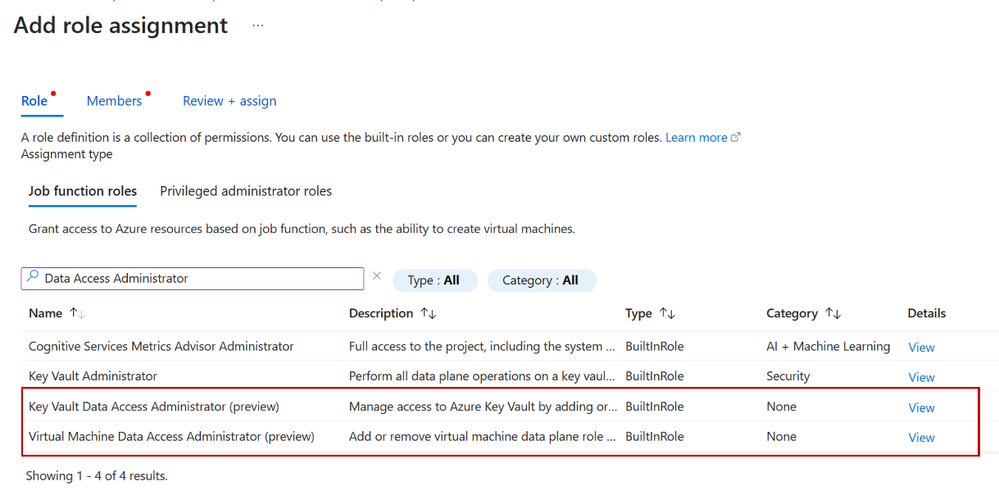This screenshot has height=496, width=999.
Task: Click the search magnifier icon
Action: pos(33,278)
